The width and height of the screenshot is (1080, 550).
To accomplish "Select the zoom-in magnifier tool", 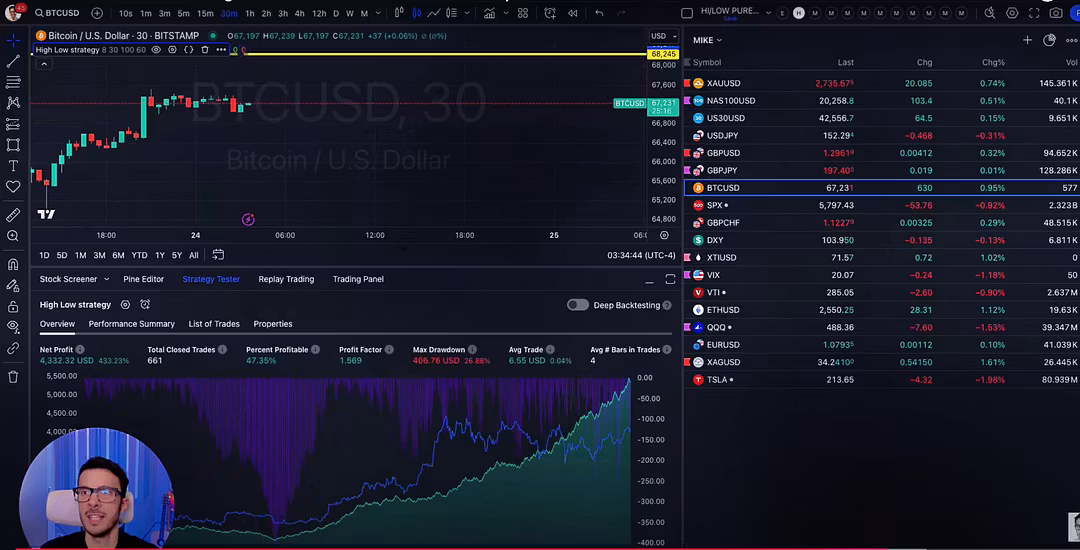I will click(x=13, y=236).
